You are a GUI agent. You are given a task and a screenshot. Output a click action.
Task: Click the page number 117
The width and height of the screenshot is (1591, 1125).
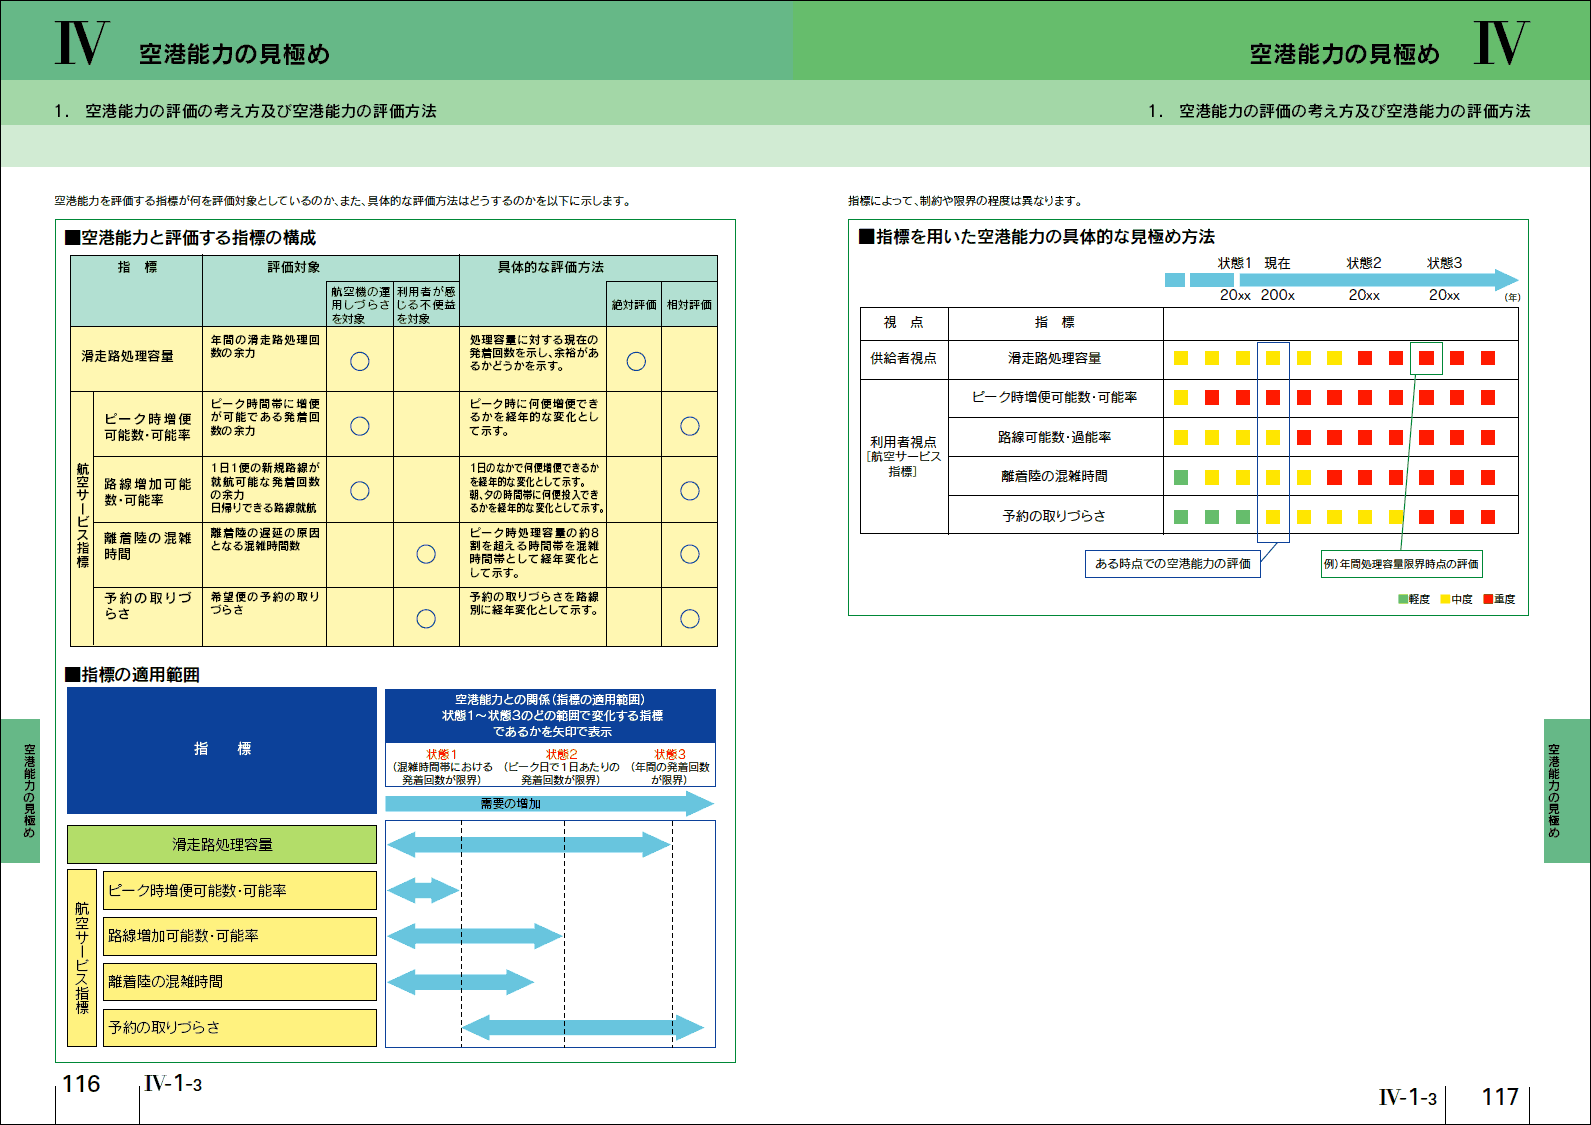coord(1499,1097)
